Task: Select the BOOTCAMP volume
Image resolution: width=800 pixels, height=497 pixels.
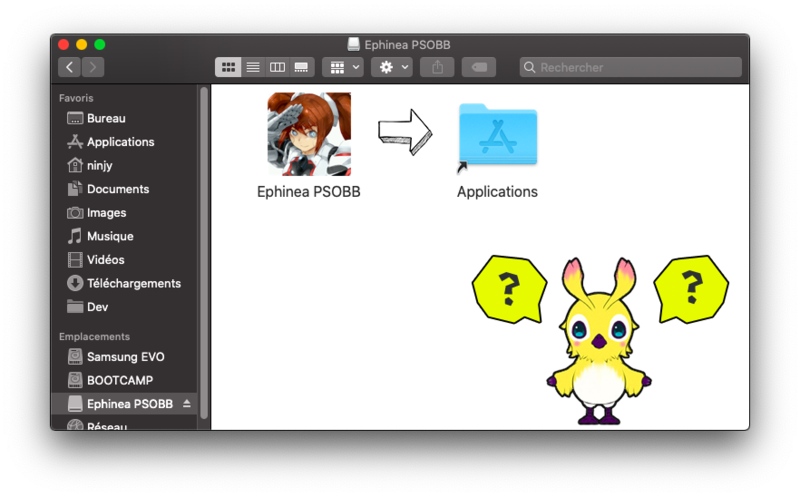Action: coord(123,380)
